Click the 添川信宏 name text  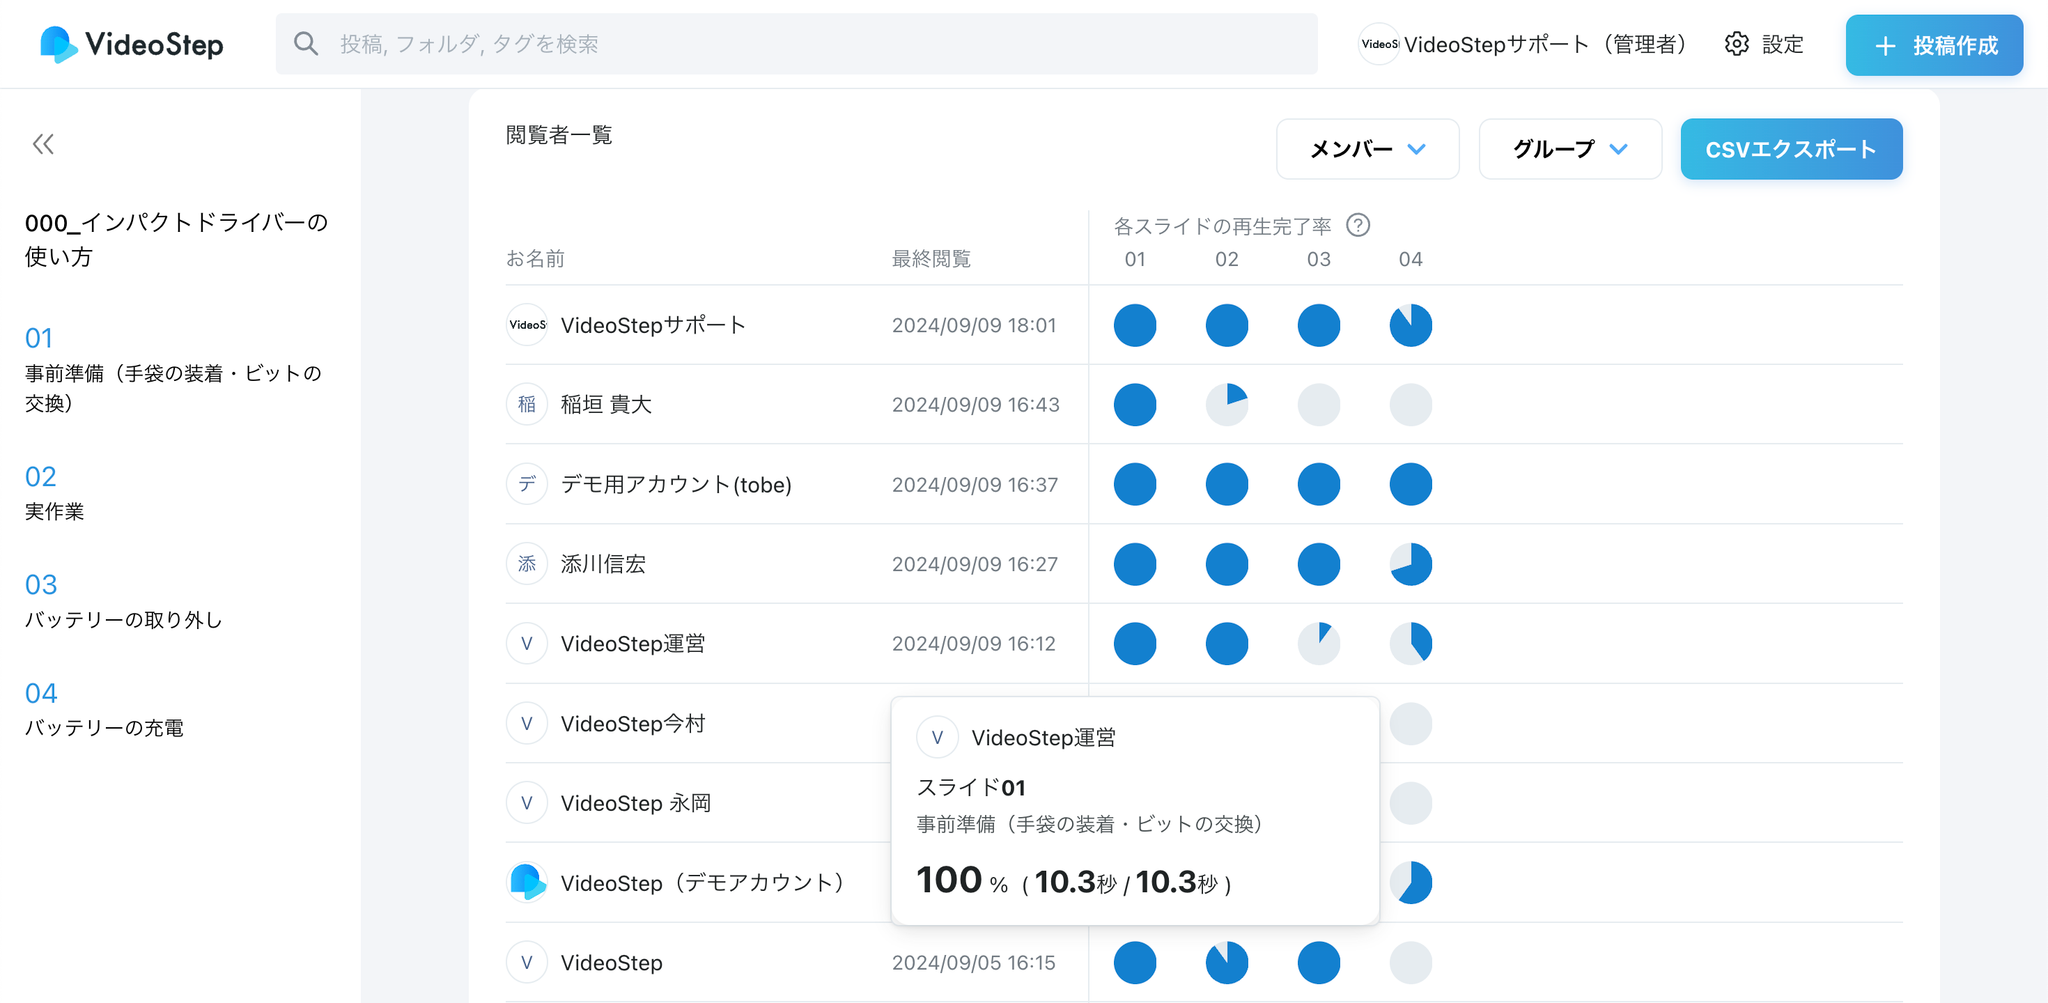(603, 564)
